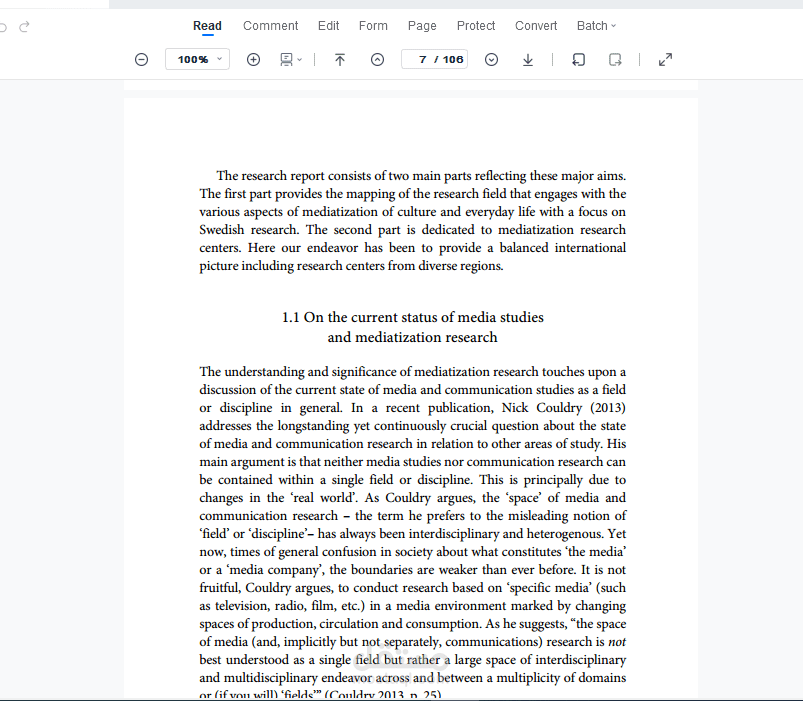Zoom in with the plus circle icon
The image size is (803, 701).
click(x=253, y=59)
